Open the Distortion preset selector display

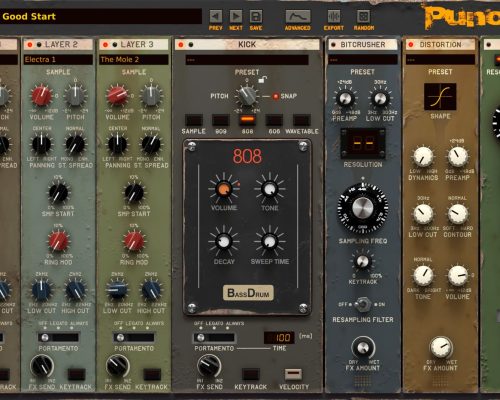440,60
